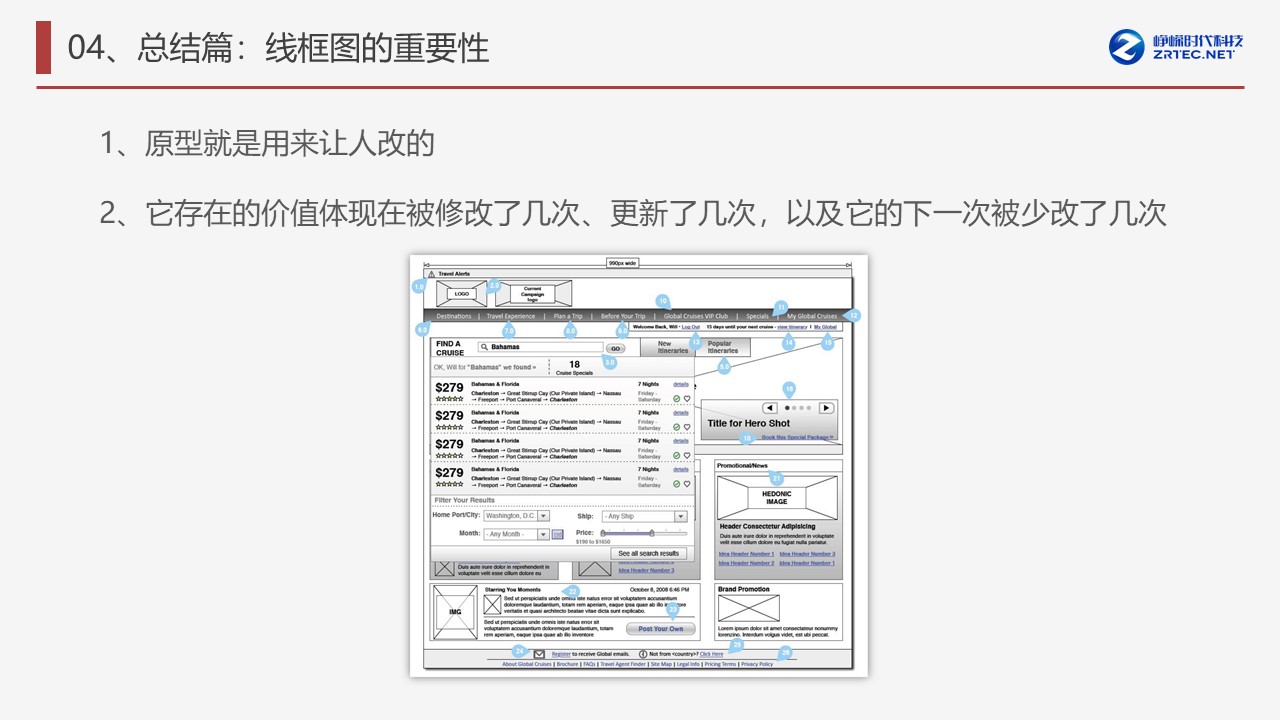Click the green check icon in fourth $279 result
1280x720 pixels.
[676, 484]
